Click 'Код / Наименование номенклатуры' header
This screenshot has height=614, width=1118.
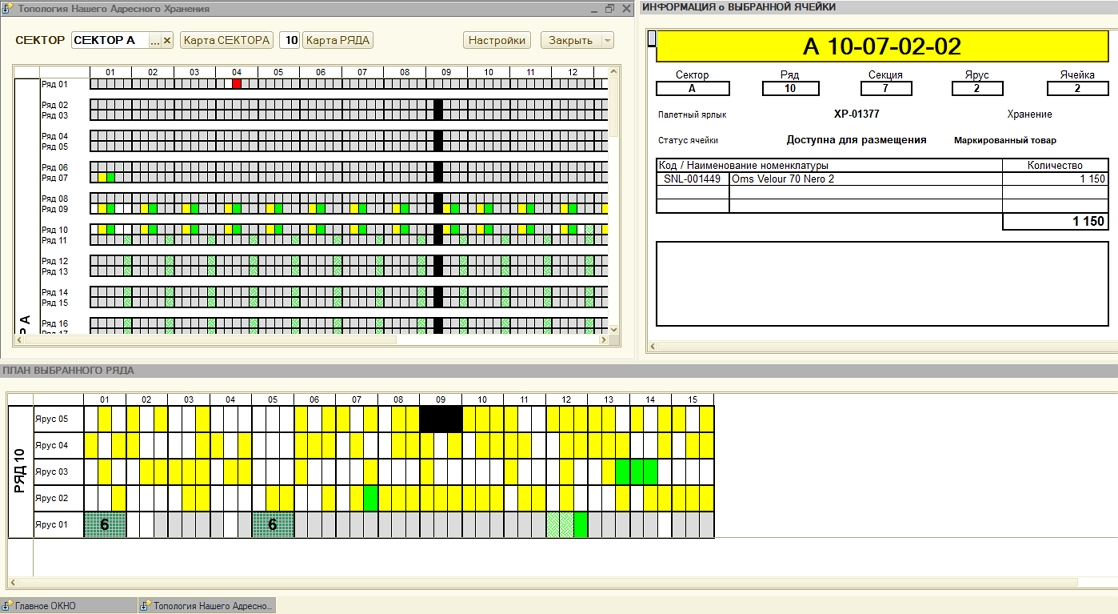[743, 165]
